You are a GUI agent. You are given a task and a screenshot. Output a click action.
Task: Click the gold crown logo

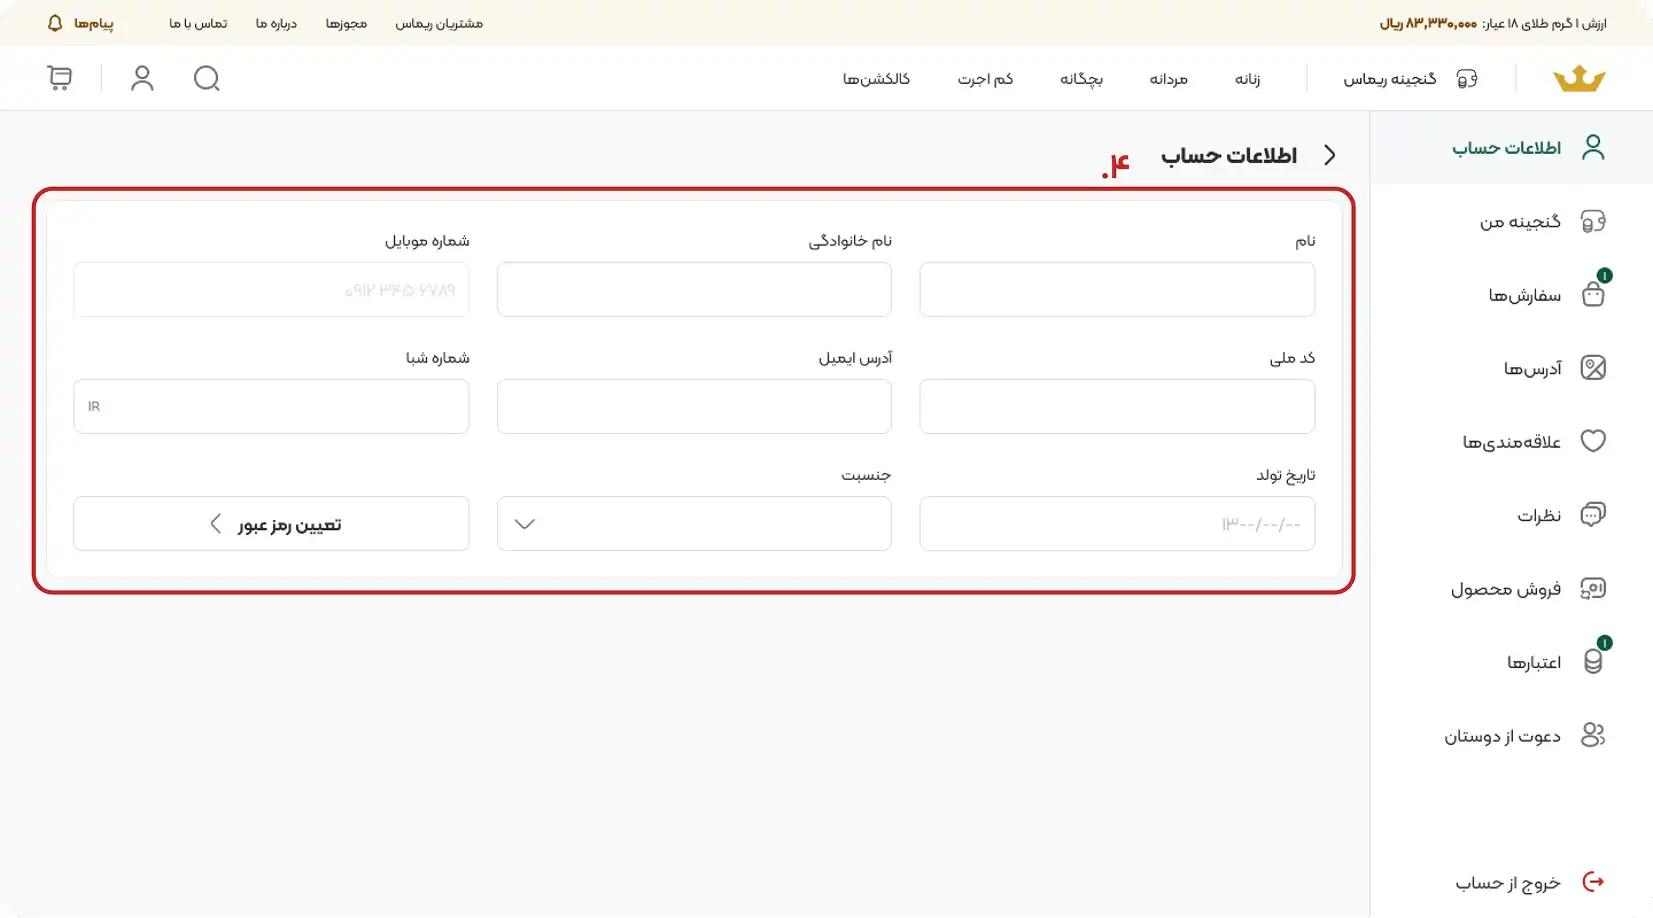click(1579, 78)
